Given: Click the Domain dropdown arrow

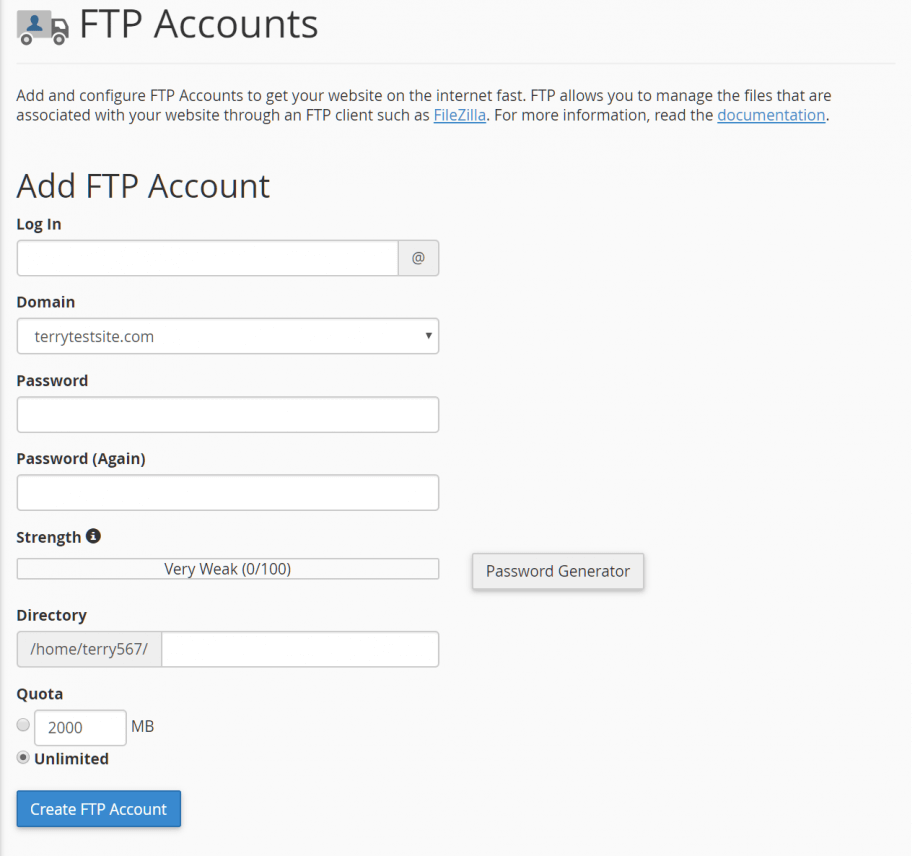Looking at the screenshot, I should pyautogui.click(x=428, y=336).
